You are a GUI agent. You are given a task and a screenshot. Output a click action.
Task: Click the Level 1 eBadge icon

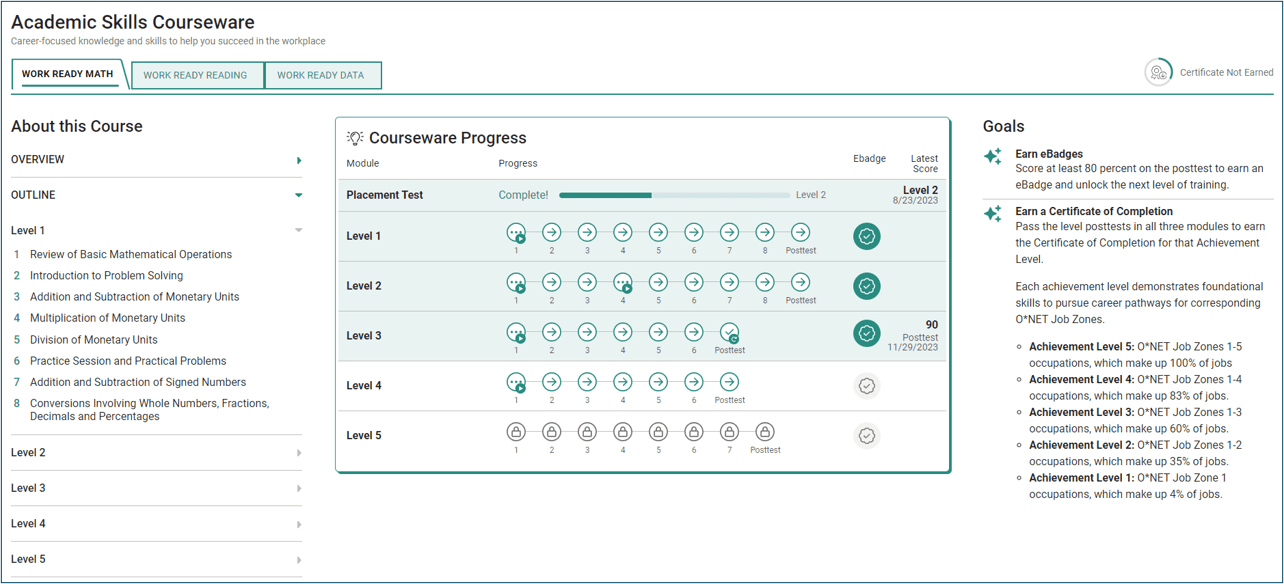867,236
